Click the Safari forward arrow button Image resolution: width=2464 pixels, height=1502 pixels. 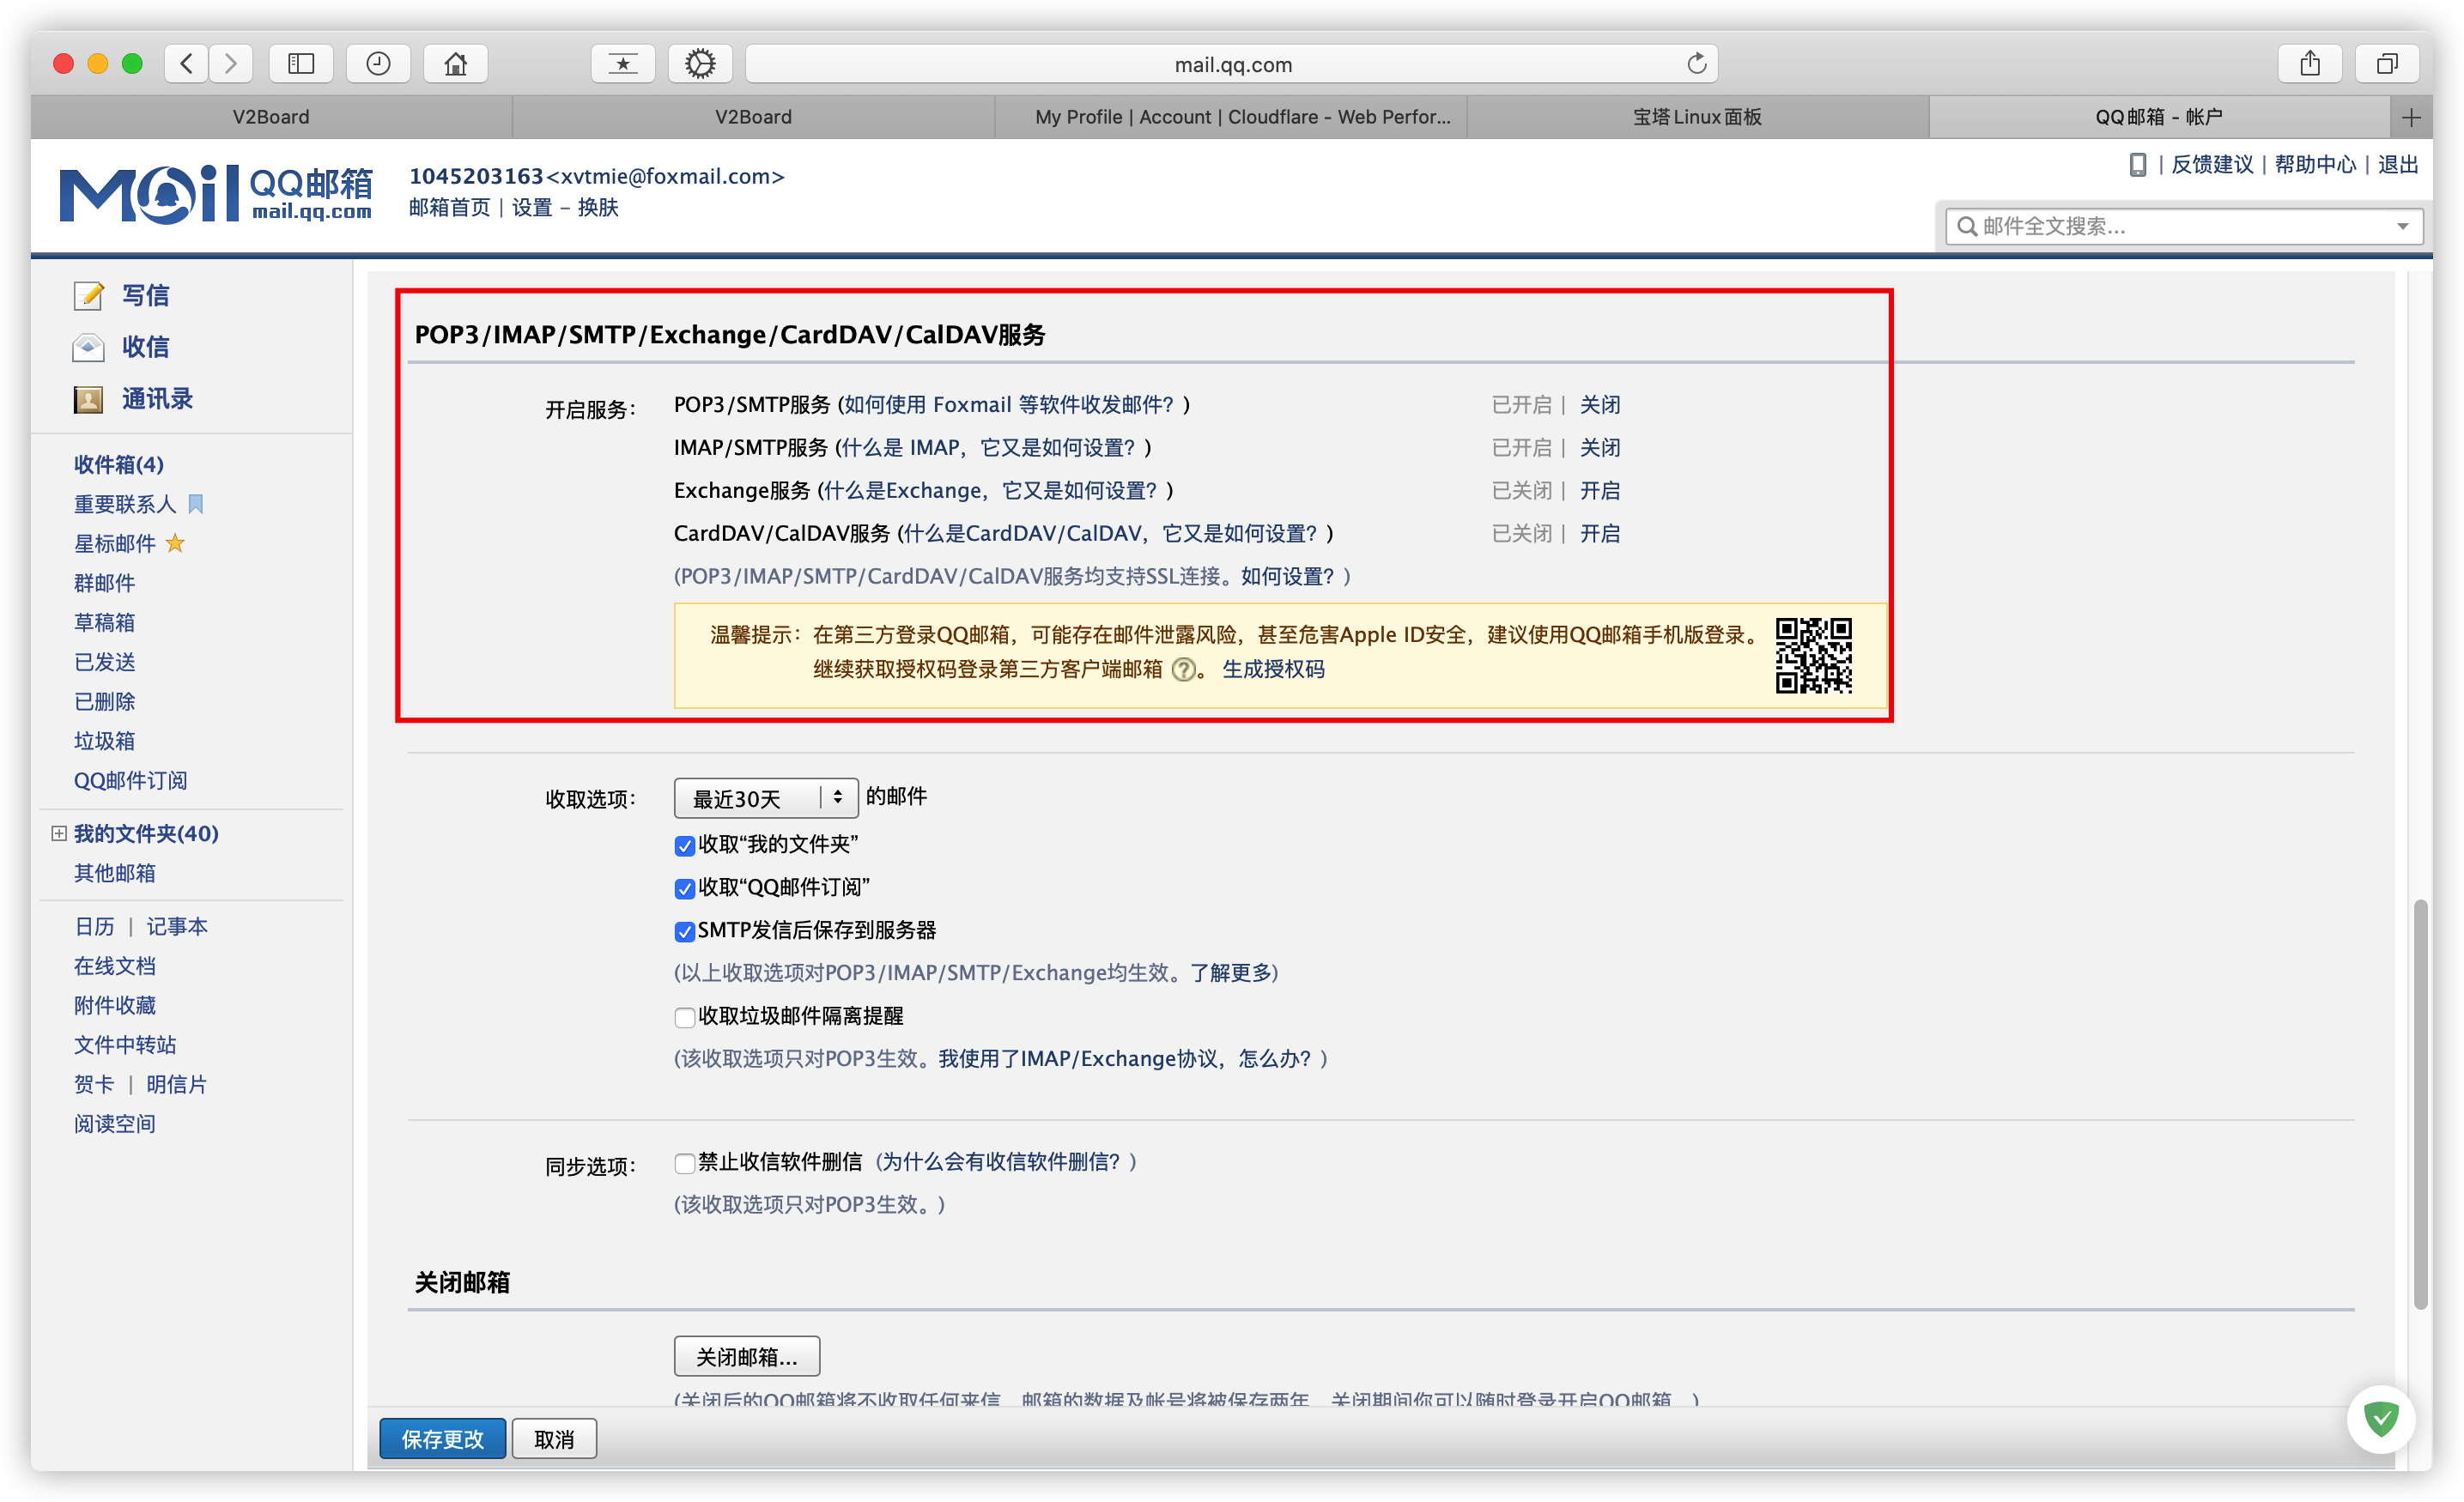coord(231,64)
